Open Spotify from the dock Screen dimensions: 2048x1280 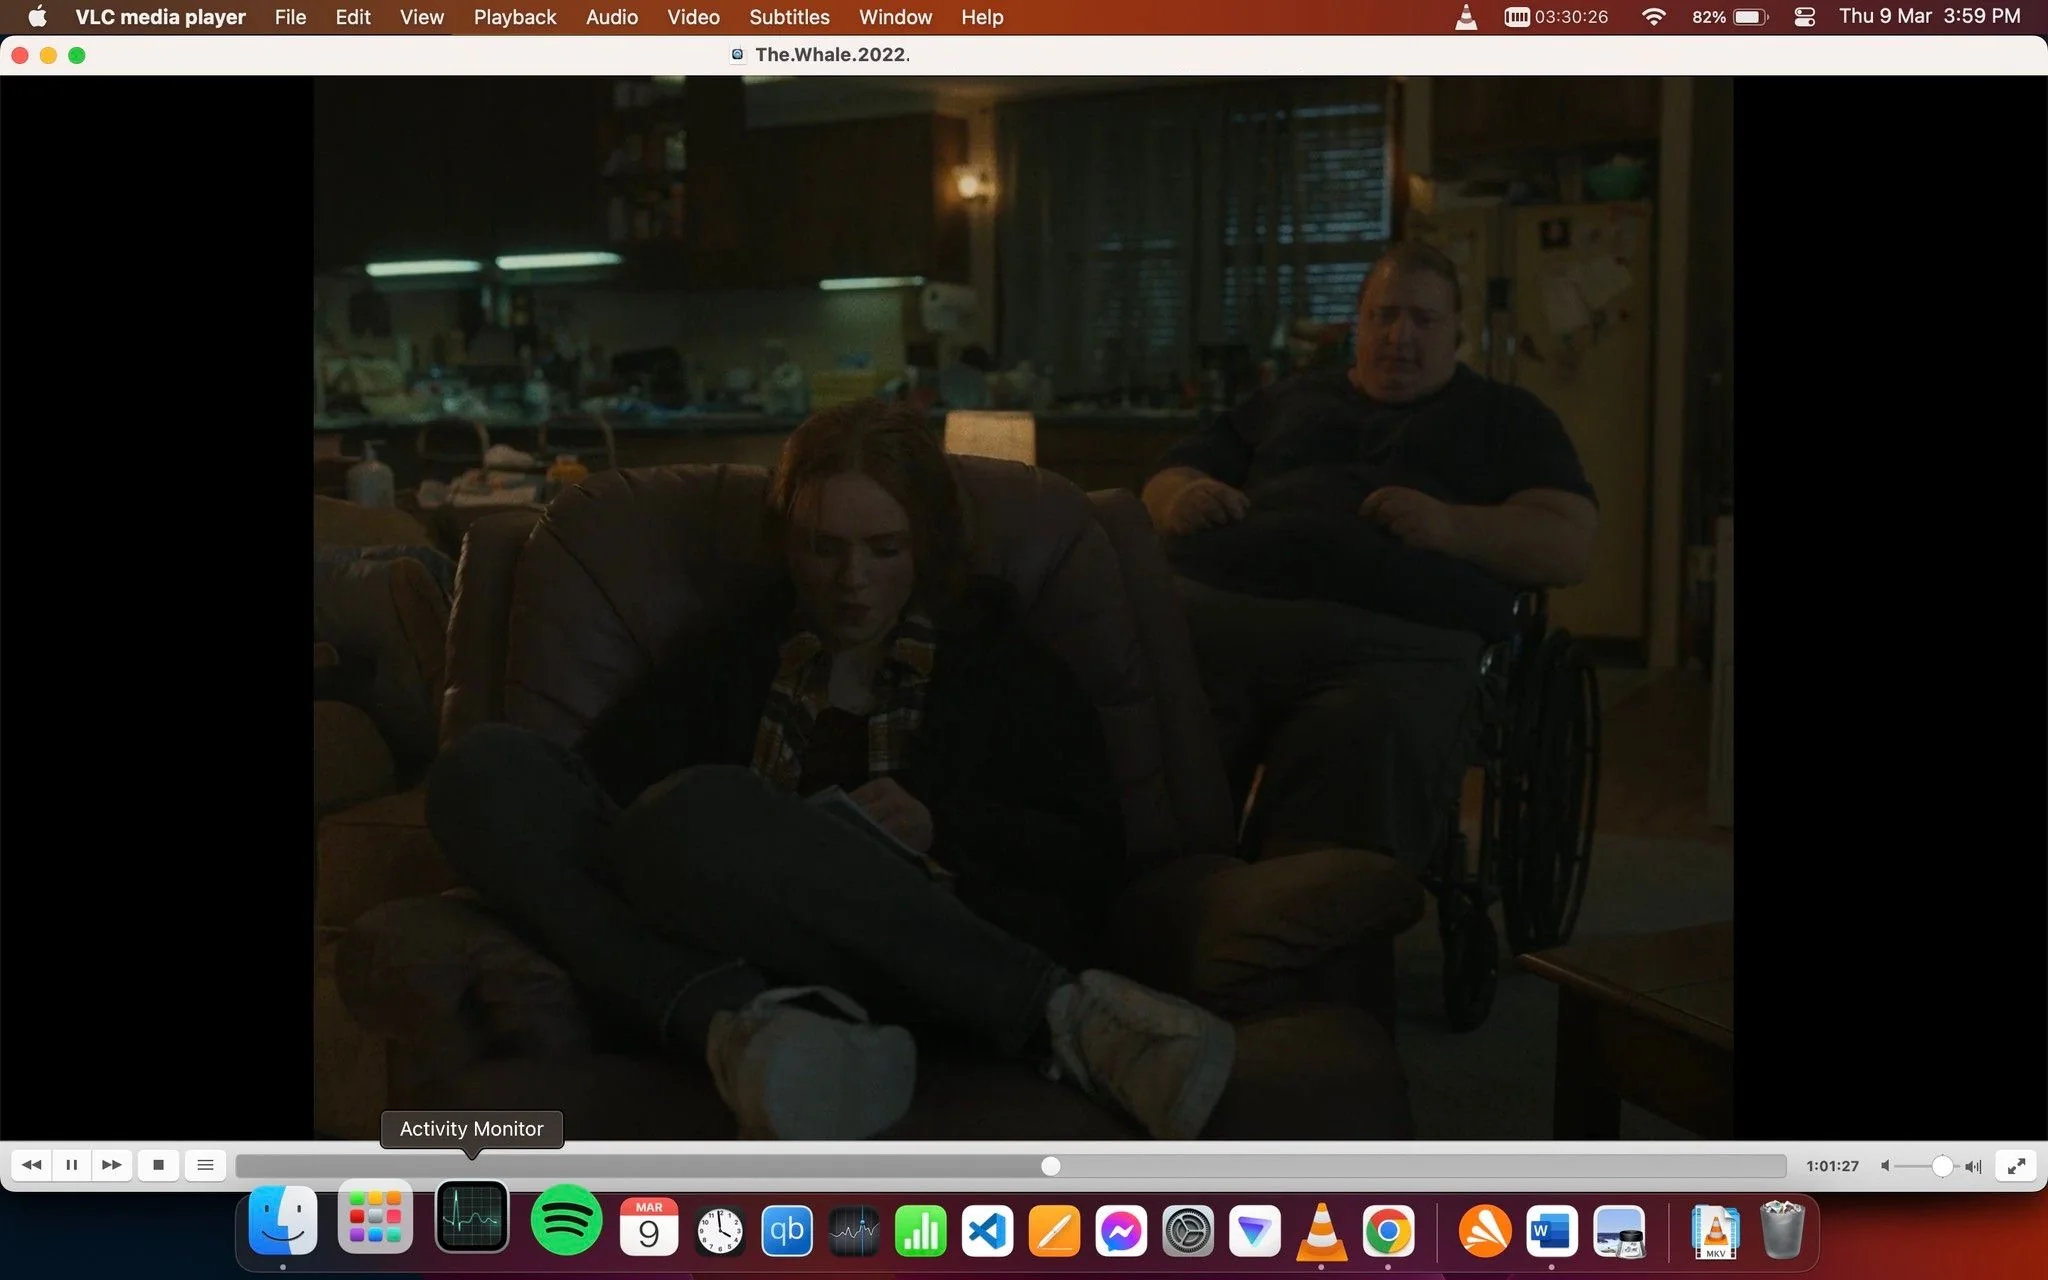click(x=566, y=1219)
